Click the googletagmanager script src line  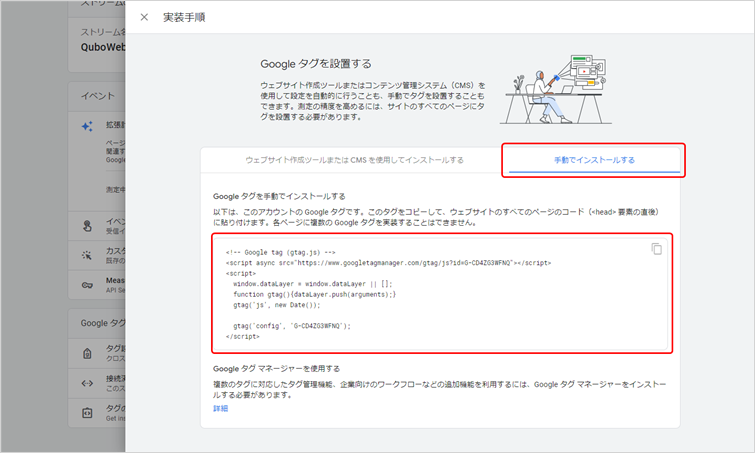point(389,263)
